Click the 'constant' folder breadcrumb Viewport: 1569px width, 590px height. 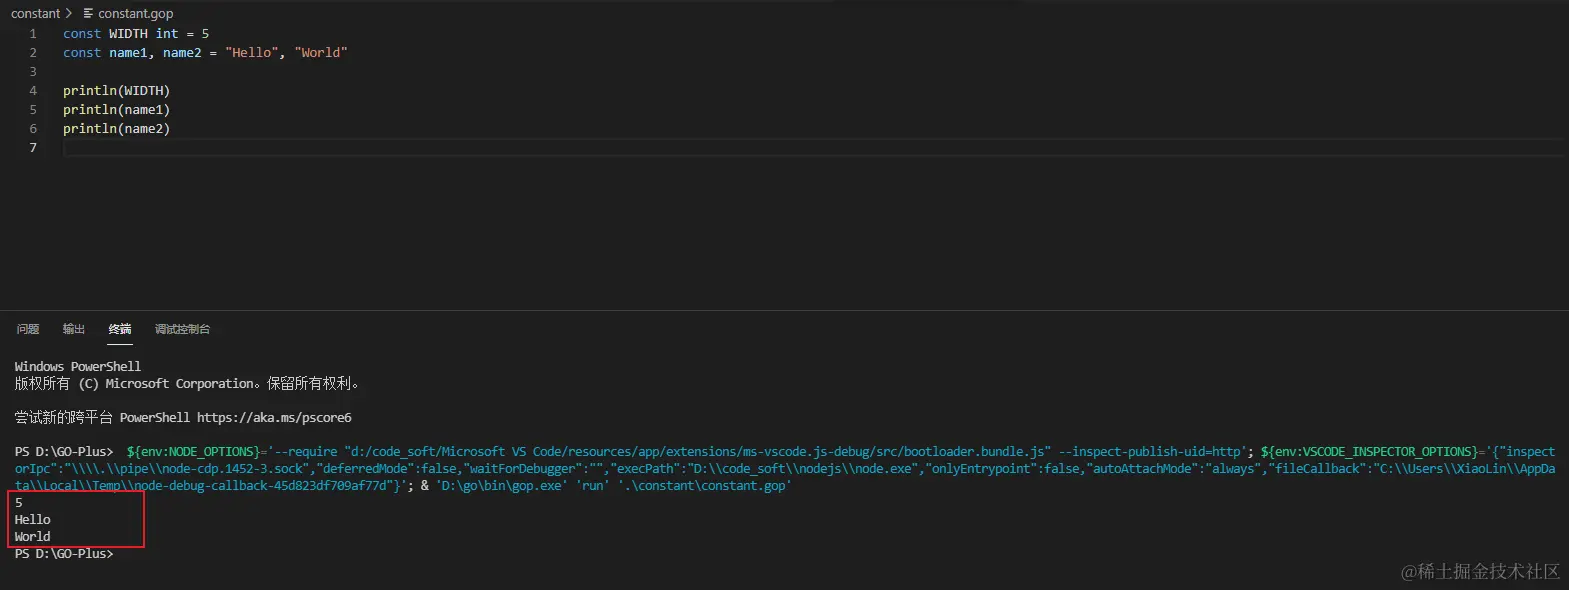36,13
